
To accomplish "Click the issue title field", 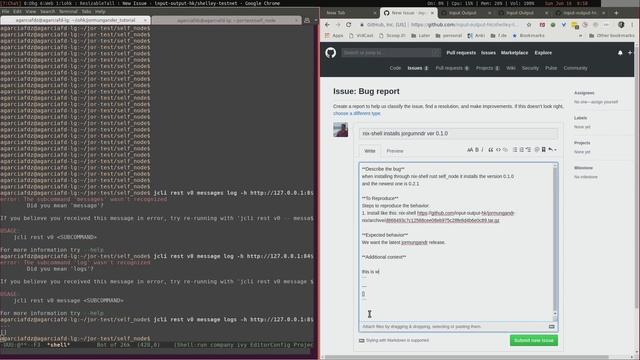I will (x=458, y=133).
